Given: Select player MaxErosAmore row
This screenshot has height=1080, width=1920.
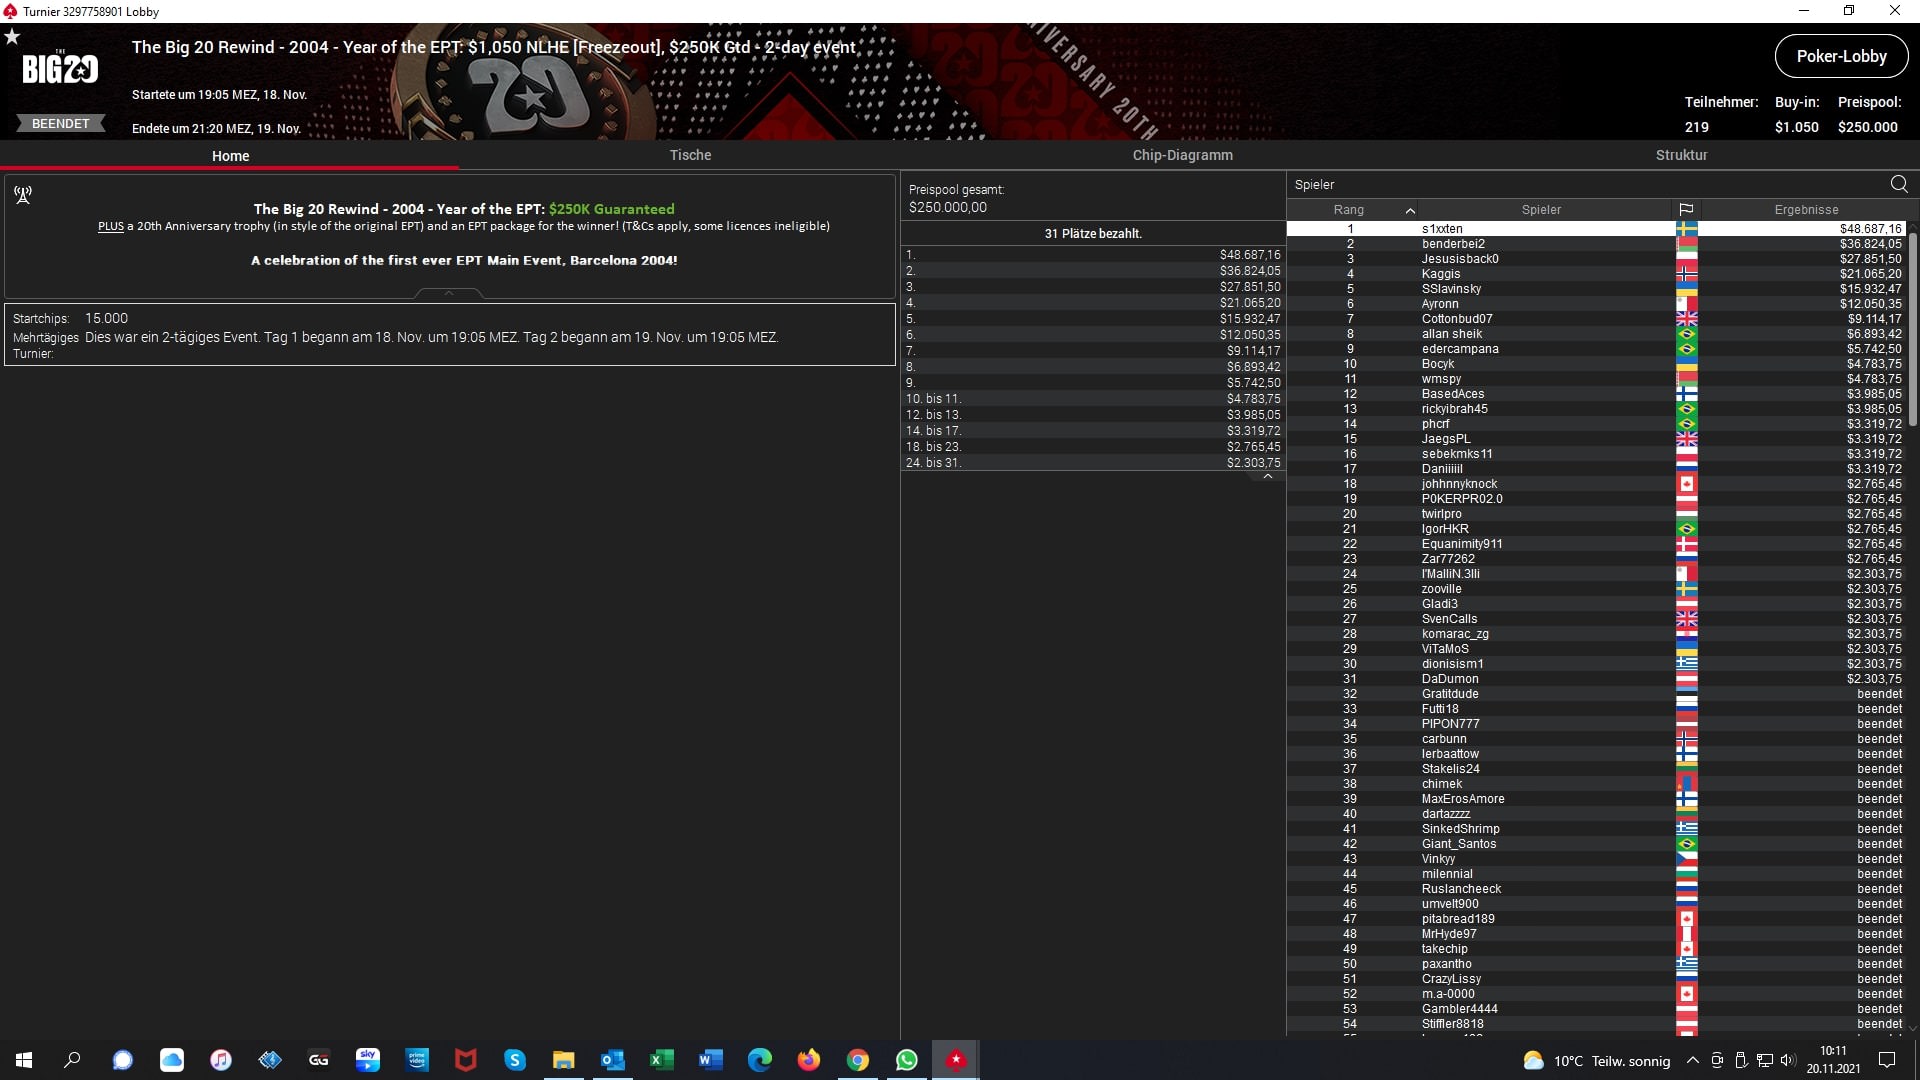Looking at the screenshot, I should [1596, 799].
